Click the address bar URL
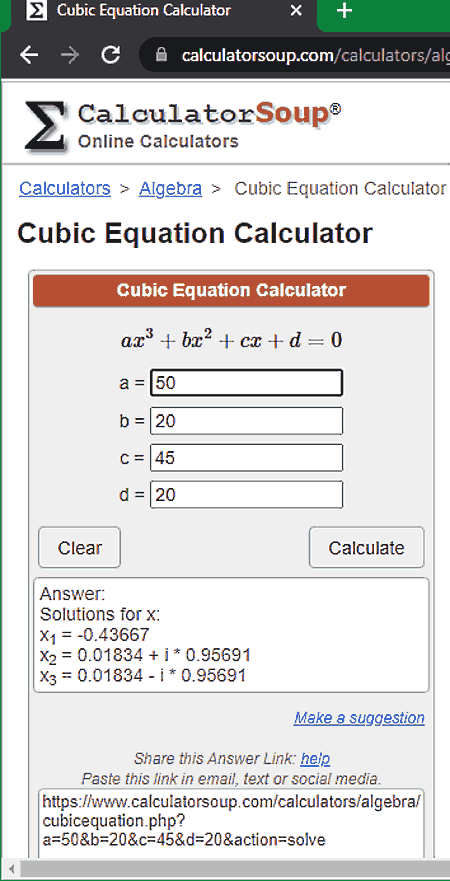Screen dimensions: 450x881 (315, 56)
